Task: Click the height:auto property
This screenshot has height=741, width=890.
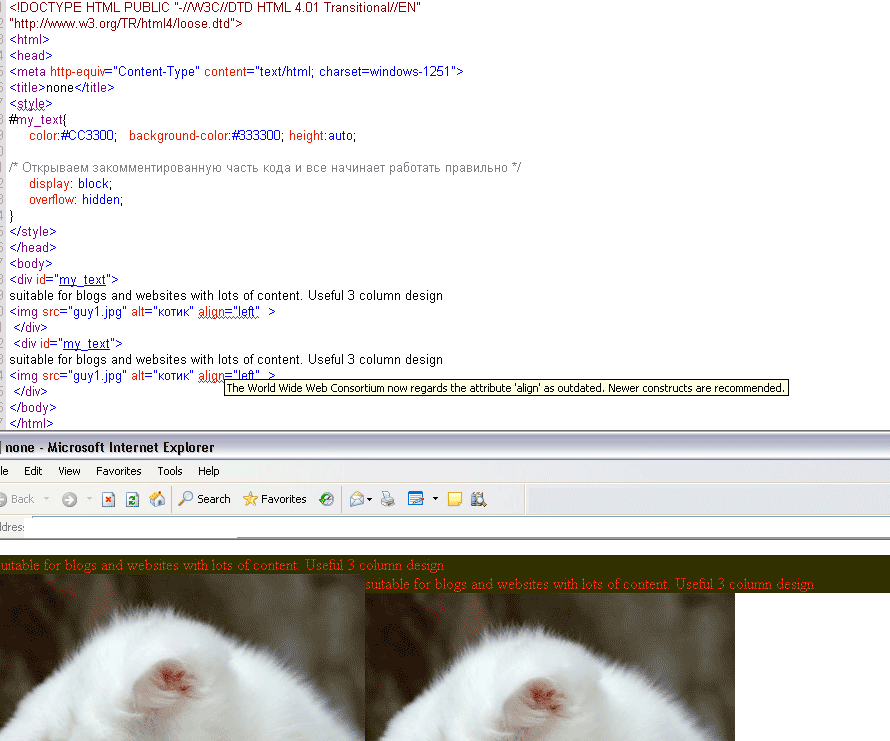Action: [x=322, y=136]
